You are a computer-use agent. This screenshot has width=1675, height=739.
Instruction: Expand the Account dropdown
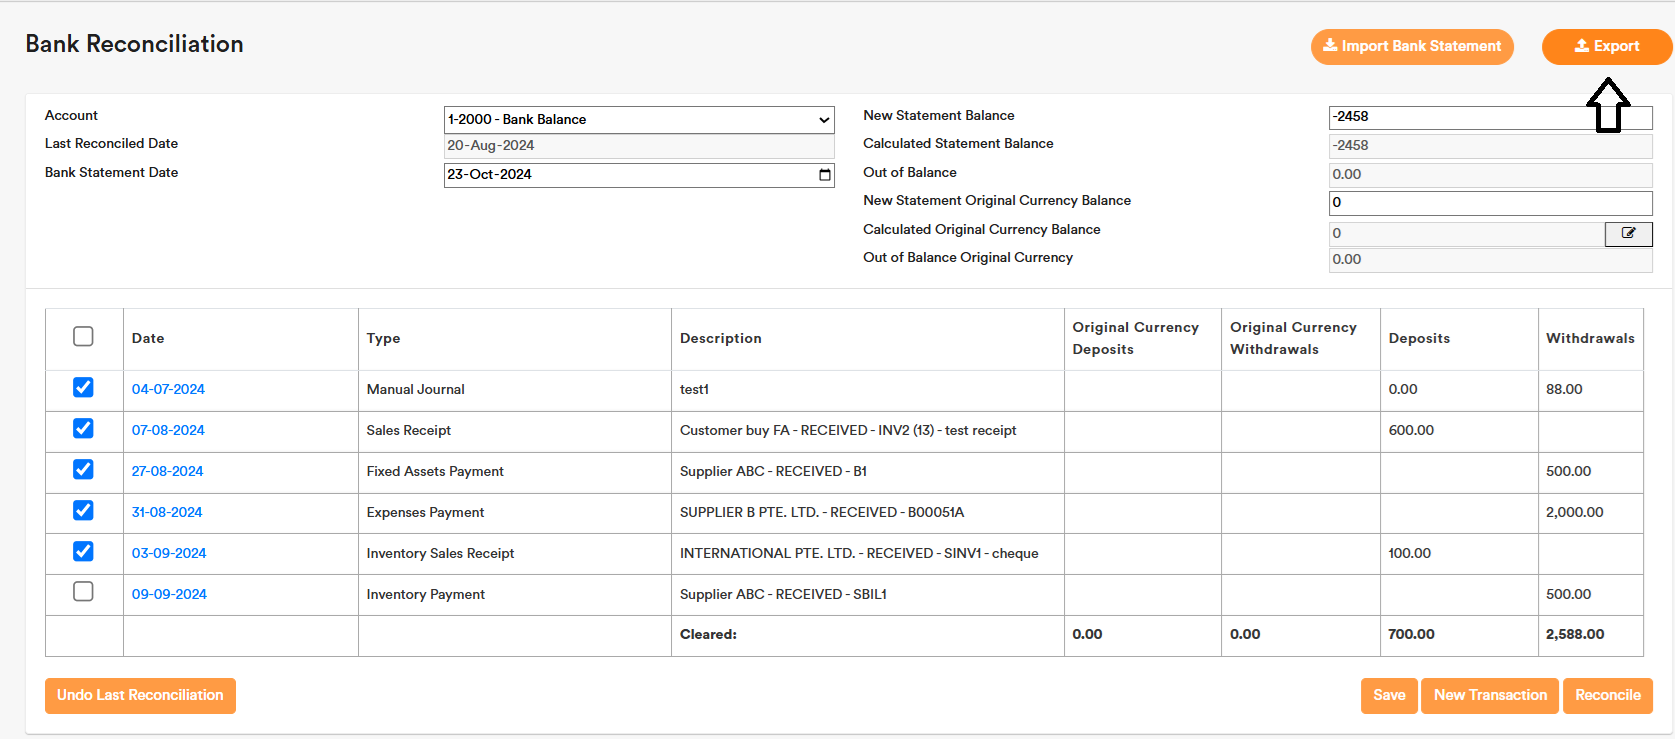638,120
